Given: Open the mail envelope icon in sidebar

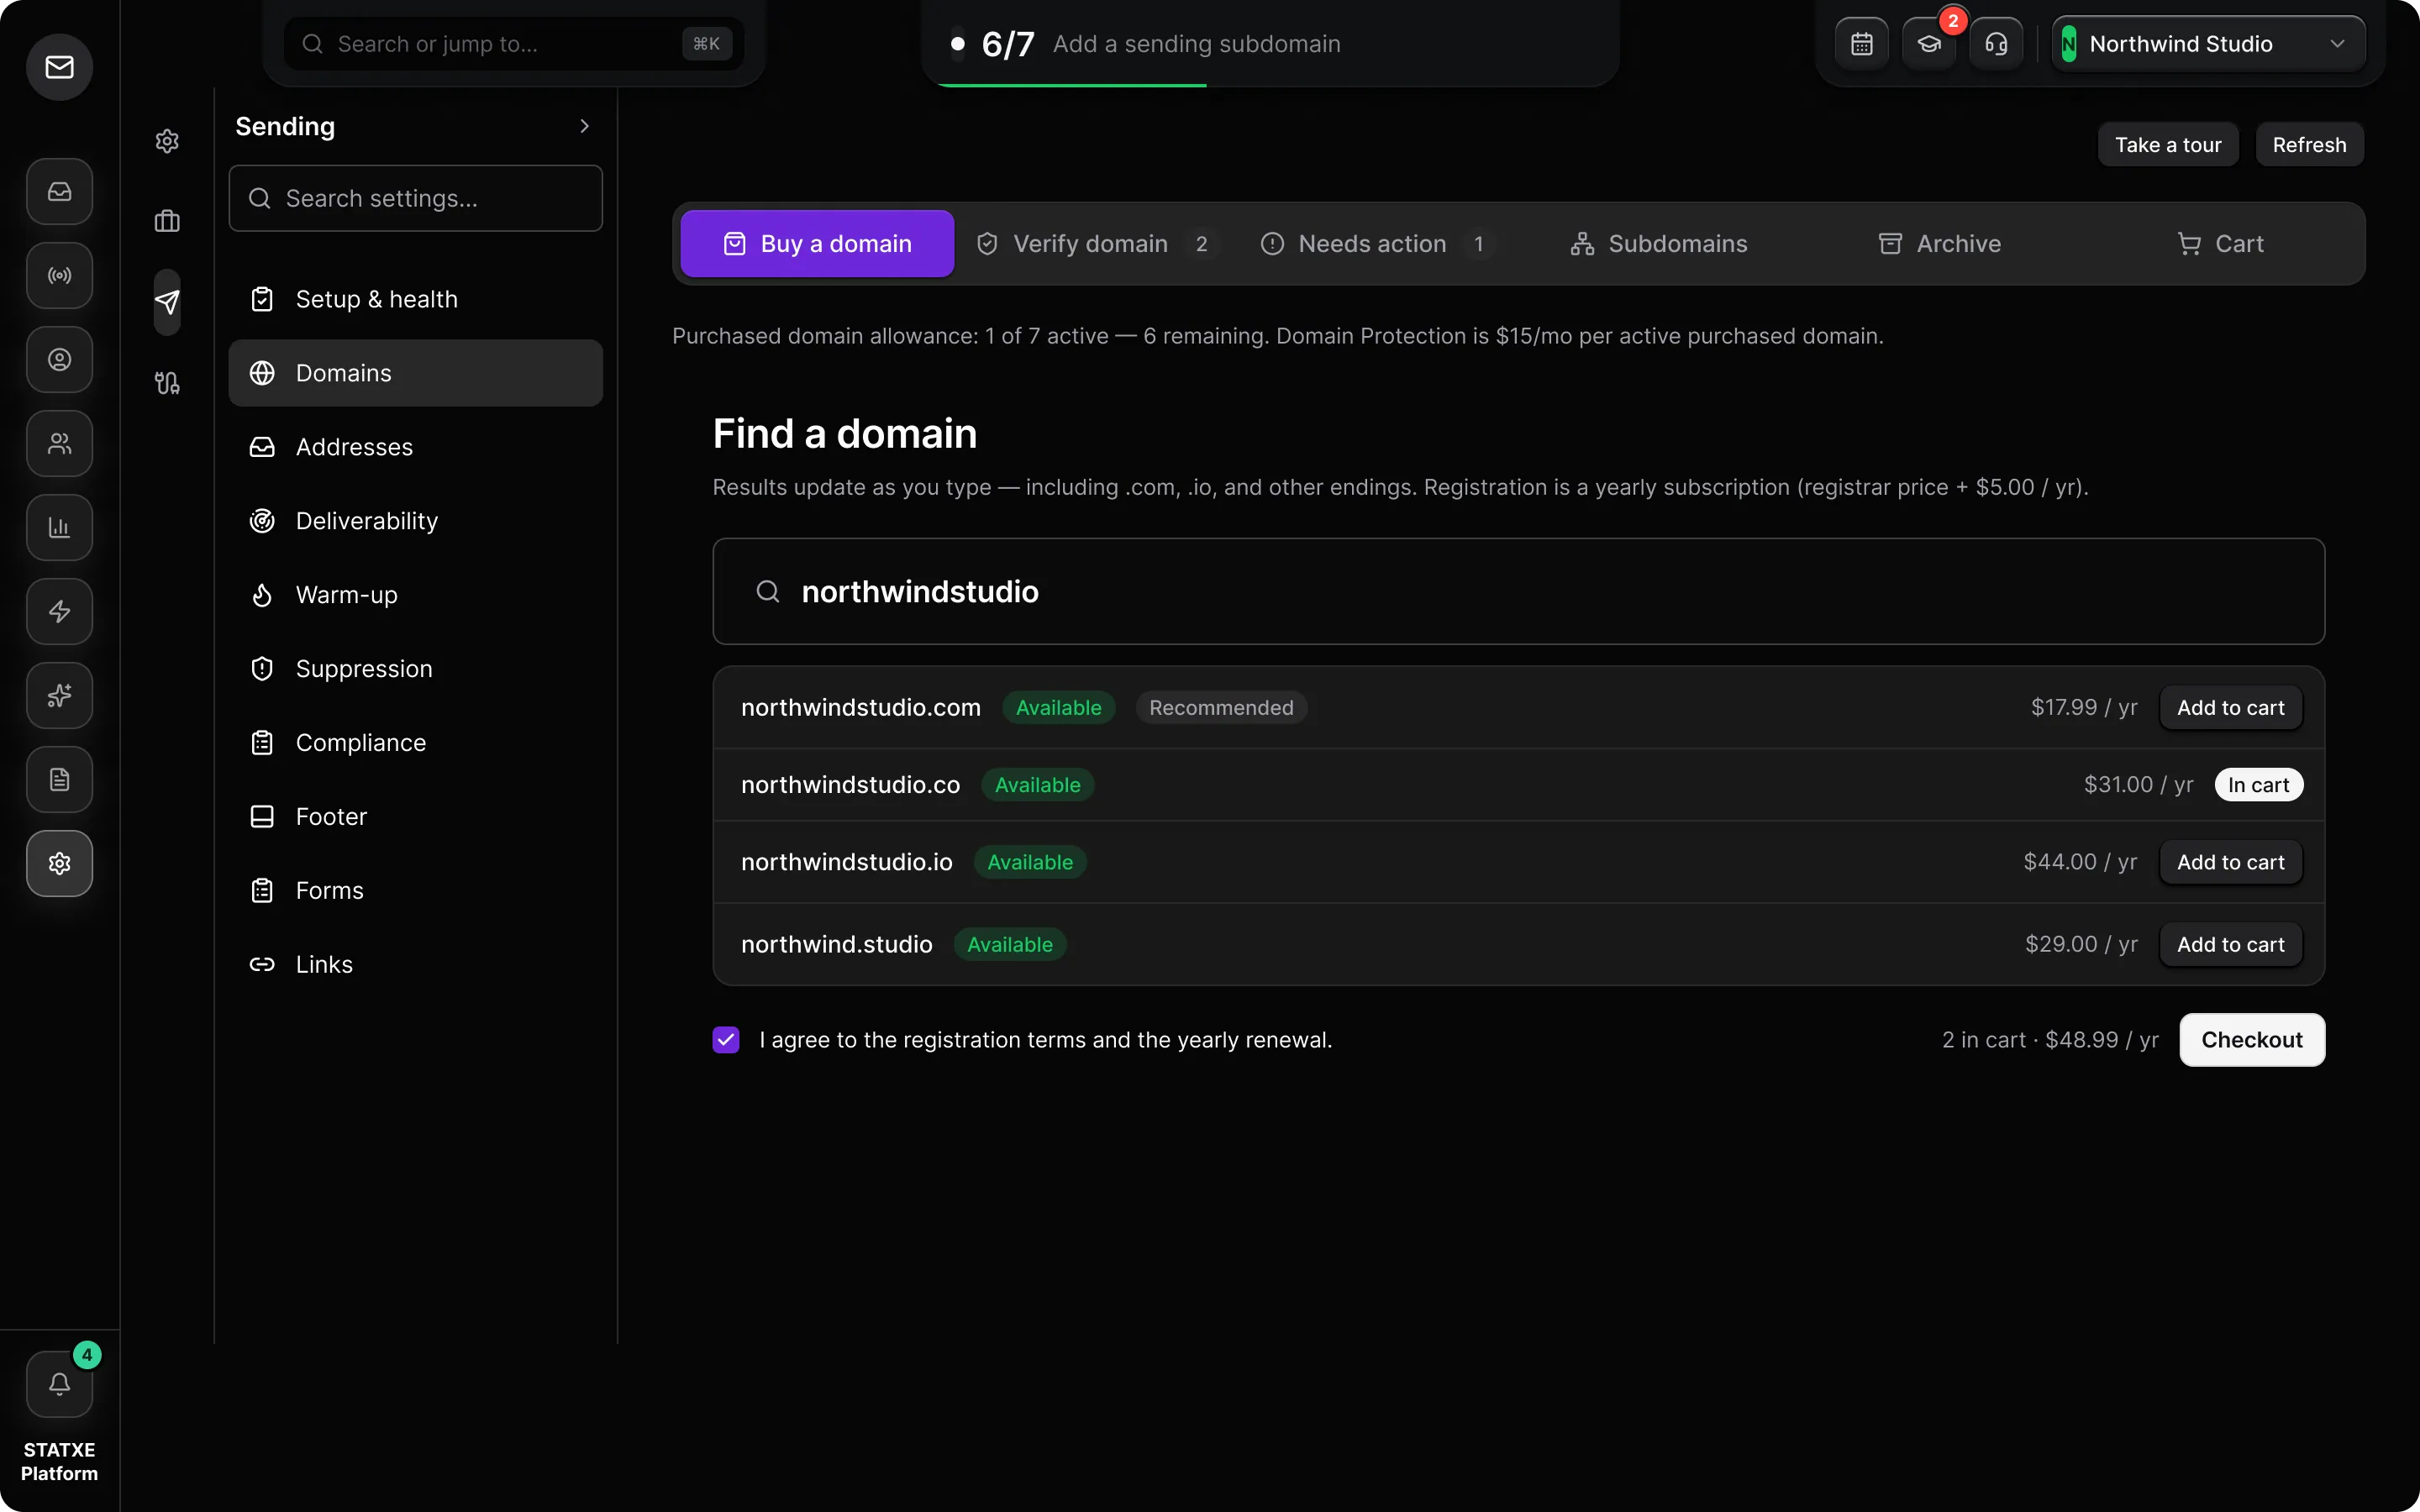Looking at the screenshot, I should click(59, 67).
